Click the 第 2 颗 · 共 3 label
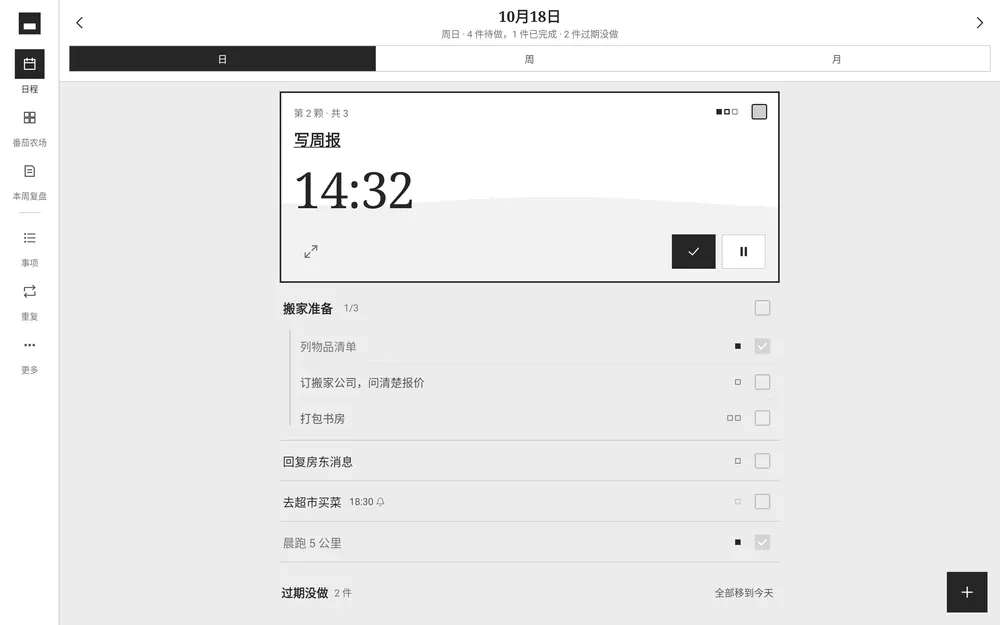The image size is (1000, 625). pos(321,114)
